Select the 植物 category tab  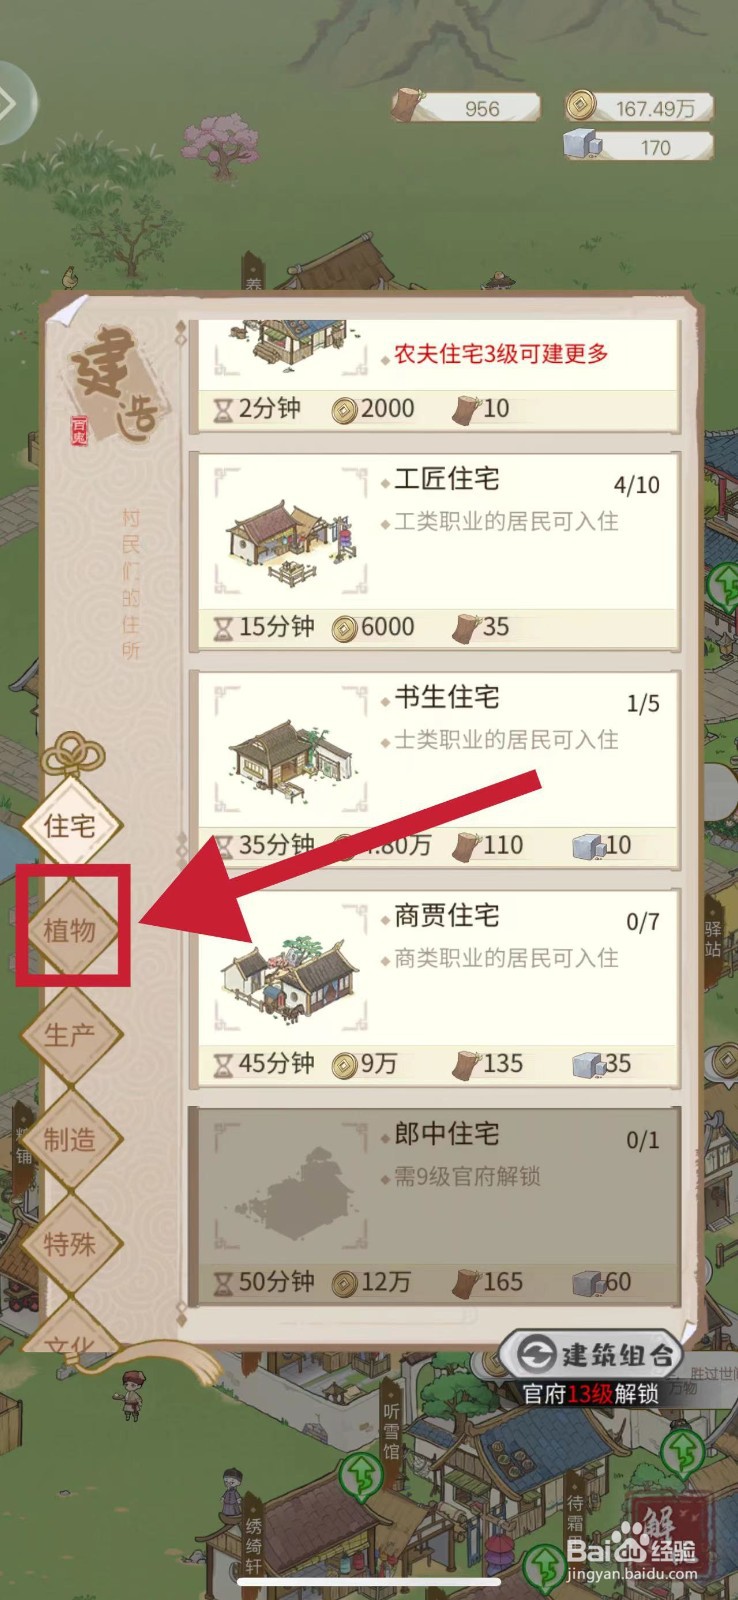(x=70, y=930)
